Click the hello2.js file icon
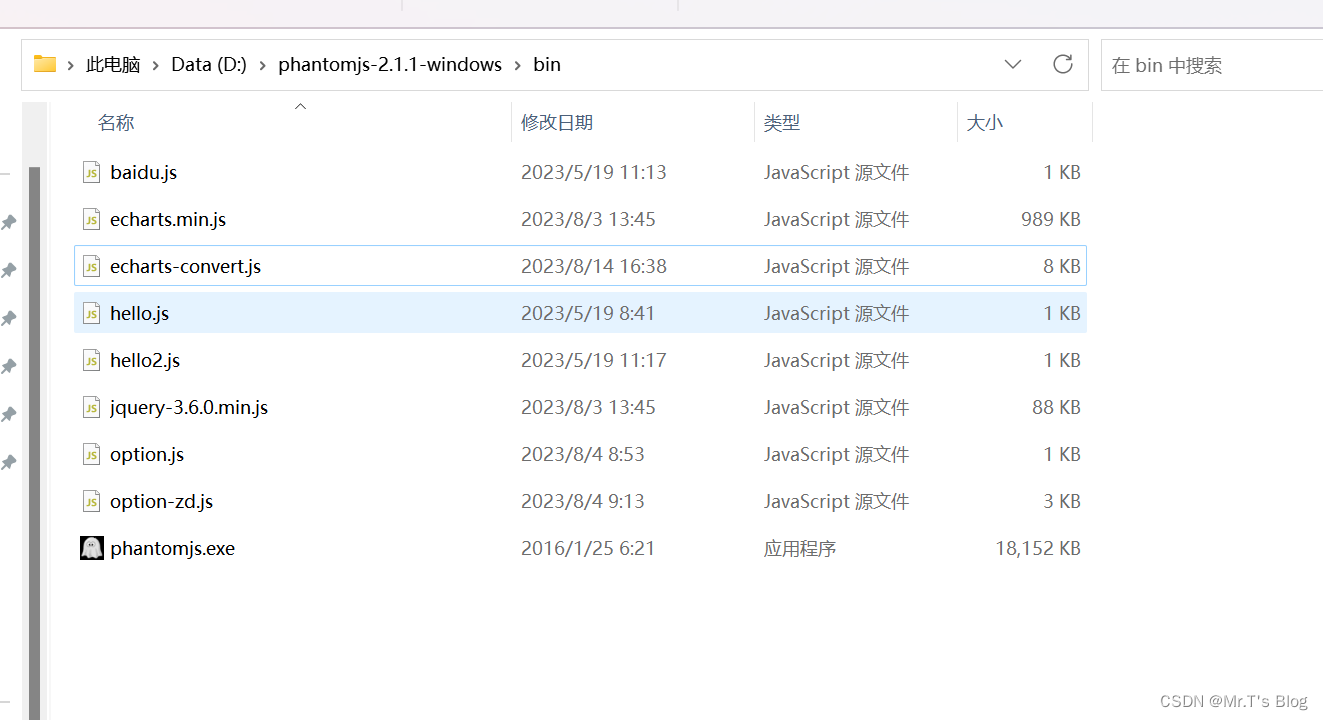Image resolution: width=1323 pixels, height=720 pixels. coord(91,360)
